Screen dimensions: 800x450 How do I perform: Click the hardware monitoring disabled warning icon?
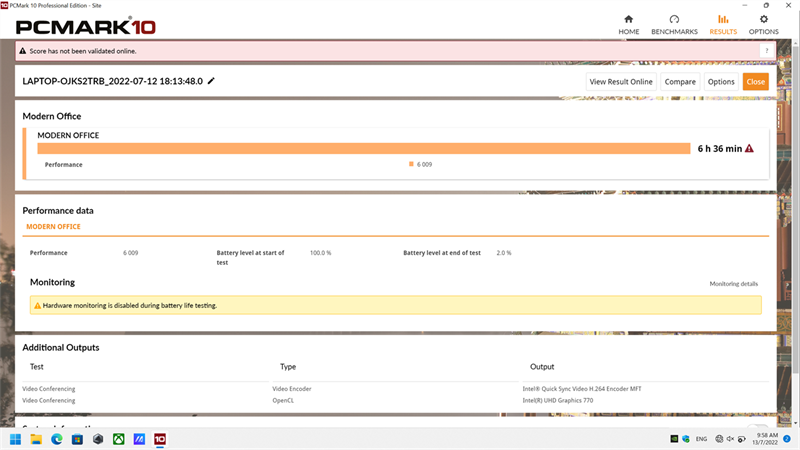tap(37, 306)
